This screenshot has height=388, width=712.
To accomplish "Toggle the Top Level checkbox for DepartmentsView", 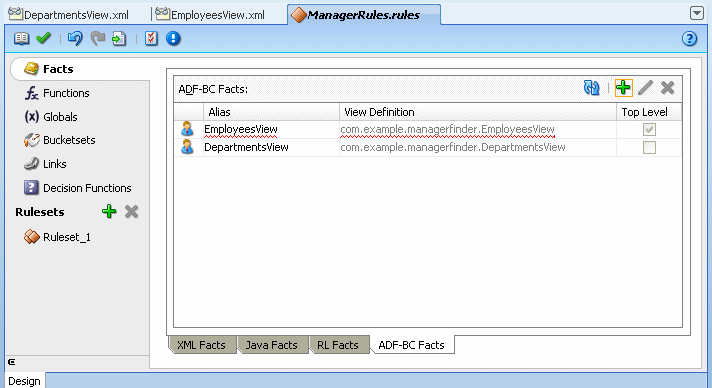I will pyautogui.click(x=649, y=148).
